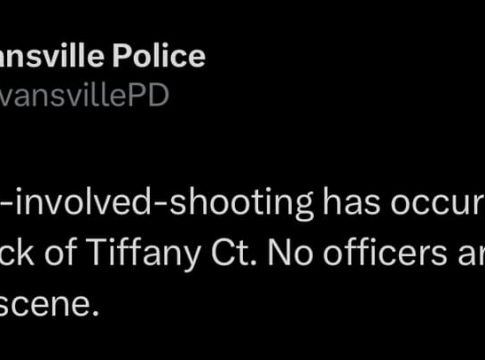Click the "ansville" part of the display name
This screenshot has width=485, height=360.
coord(52,56)
